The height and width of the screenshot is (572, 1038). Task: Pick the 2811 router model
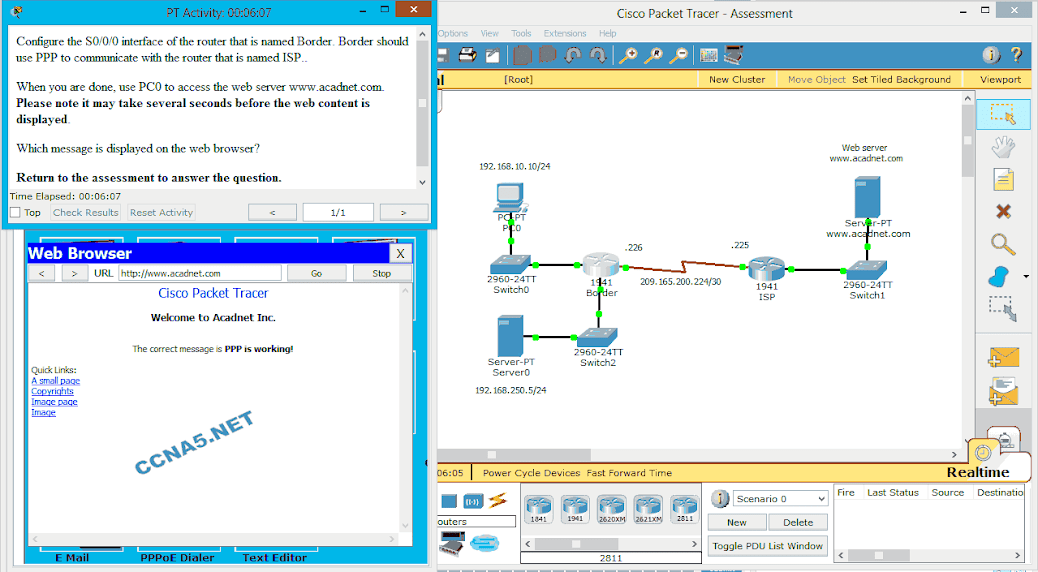click(684, 510)
